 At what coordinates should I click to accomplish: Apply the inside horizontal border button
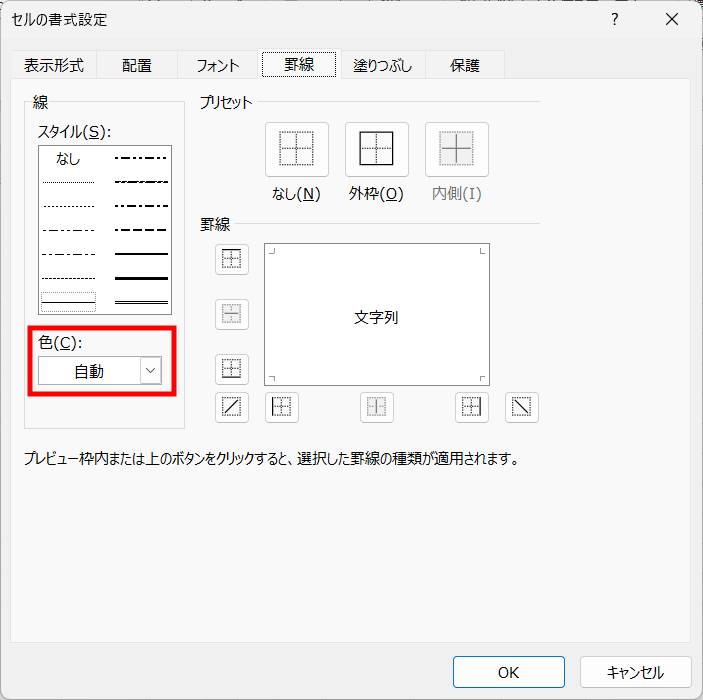tap(232, 314)
